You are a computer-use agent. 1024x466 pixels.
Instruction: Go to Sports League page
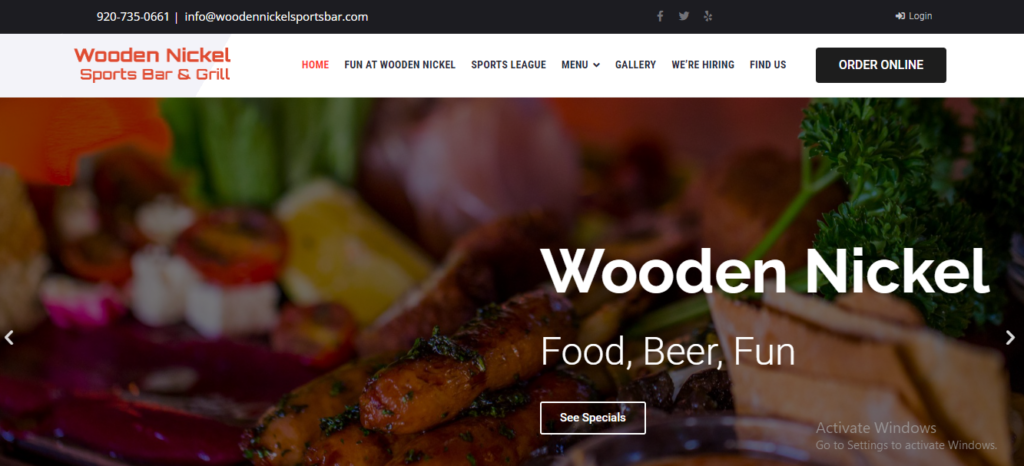(508, 65)
